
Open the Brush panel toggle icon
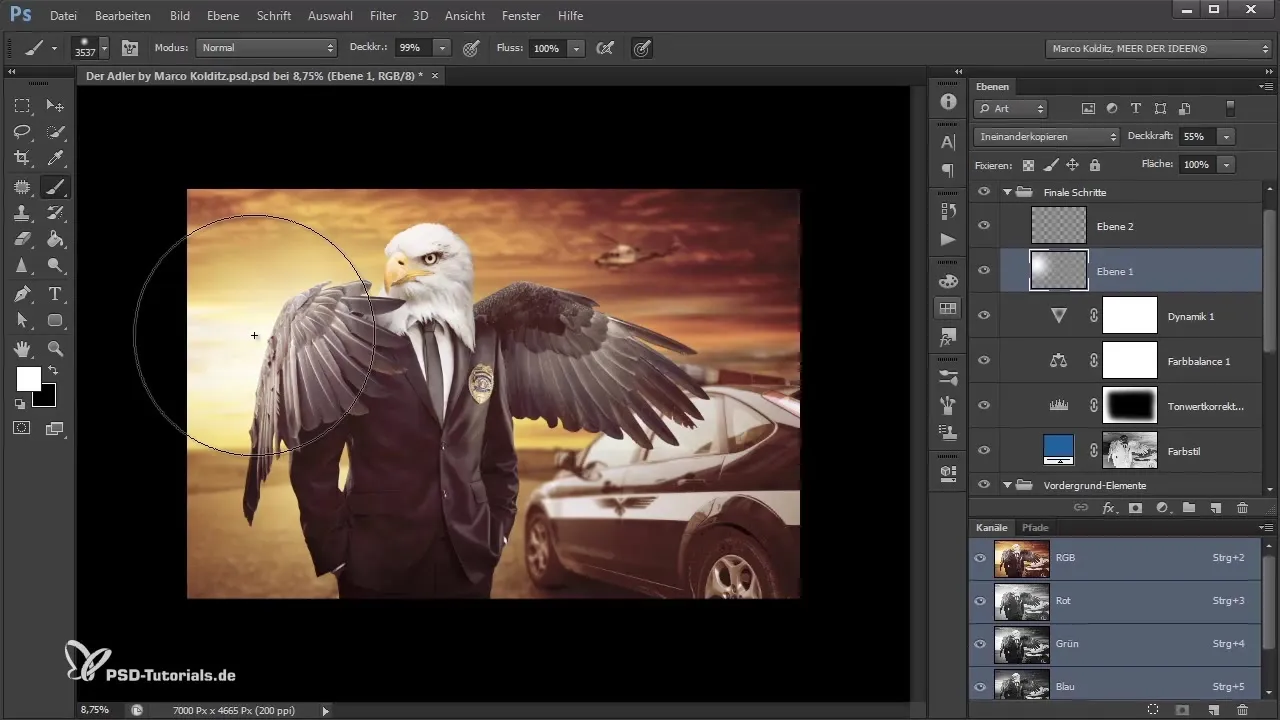pyautogui.click(x=130, y=47)
